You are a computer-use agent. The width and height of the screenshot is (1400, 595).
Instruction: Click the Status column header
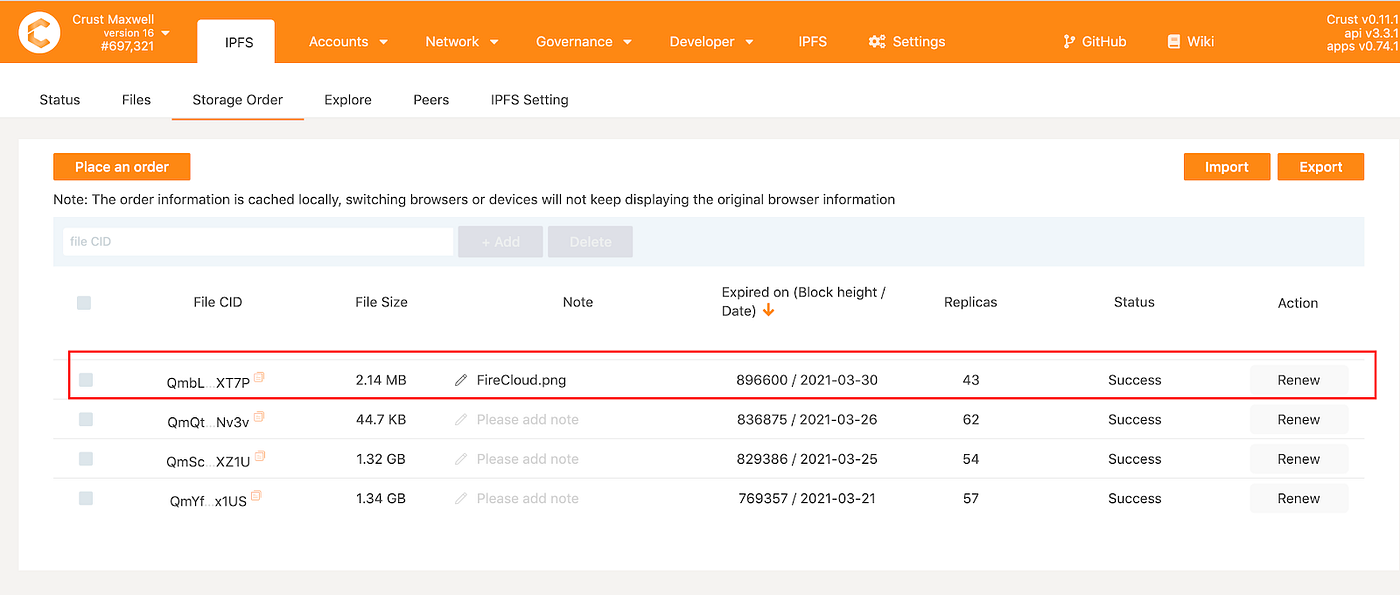click(x=1134, y=302)
